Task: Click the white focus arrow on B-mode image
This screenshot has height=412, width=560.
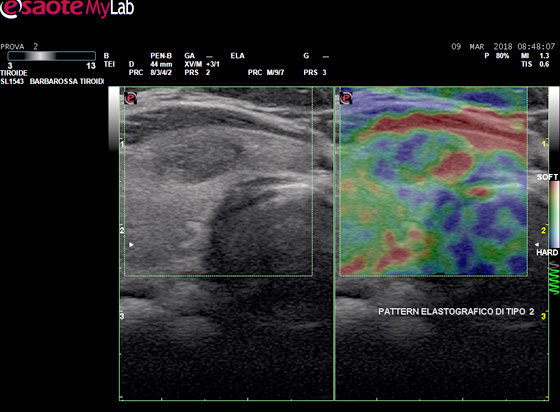Action: tap(131, 245)
